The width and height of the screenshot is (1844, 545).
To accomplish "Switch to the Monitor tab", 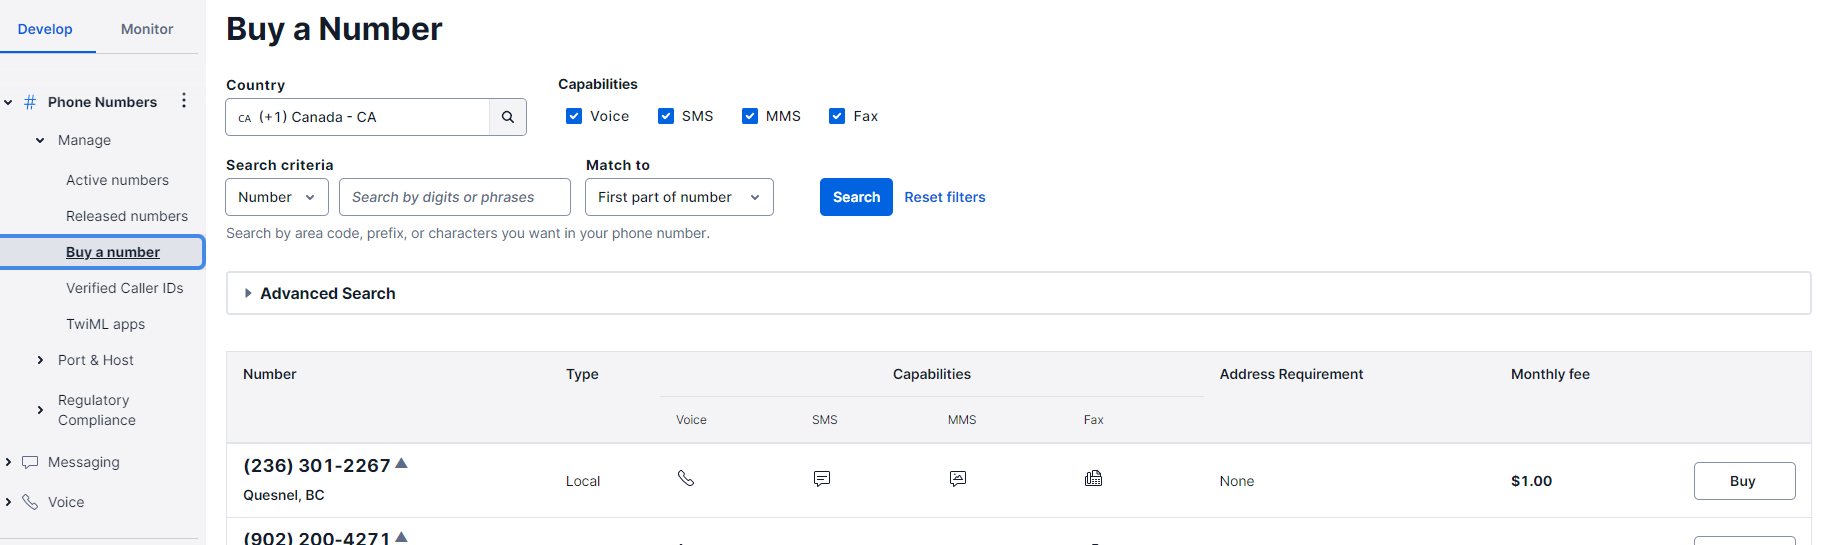I will [x=147, y=29].
